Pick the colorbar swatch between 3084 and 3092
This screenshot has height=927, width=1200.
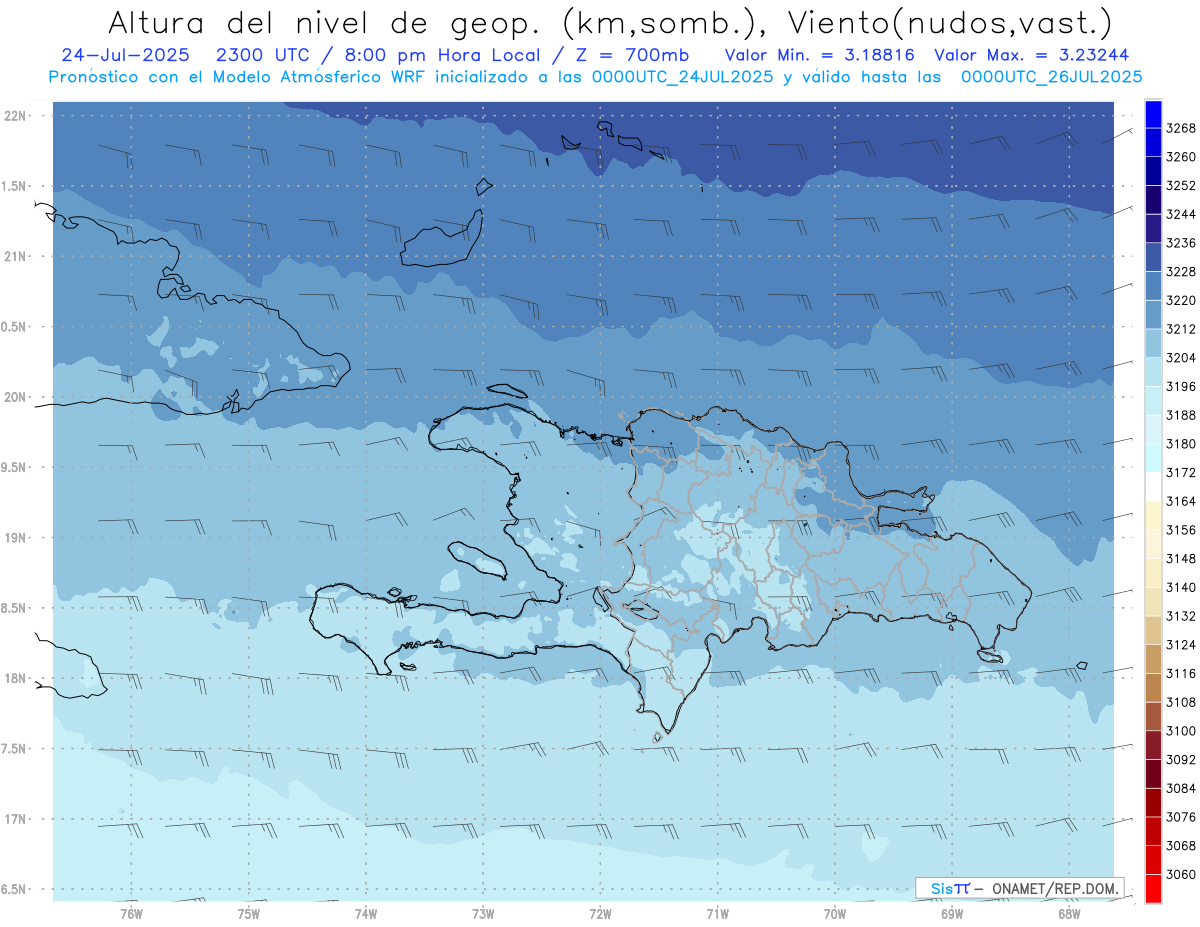[1152, 774]
